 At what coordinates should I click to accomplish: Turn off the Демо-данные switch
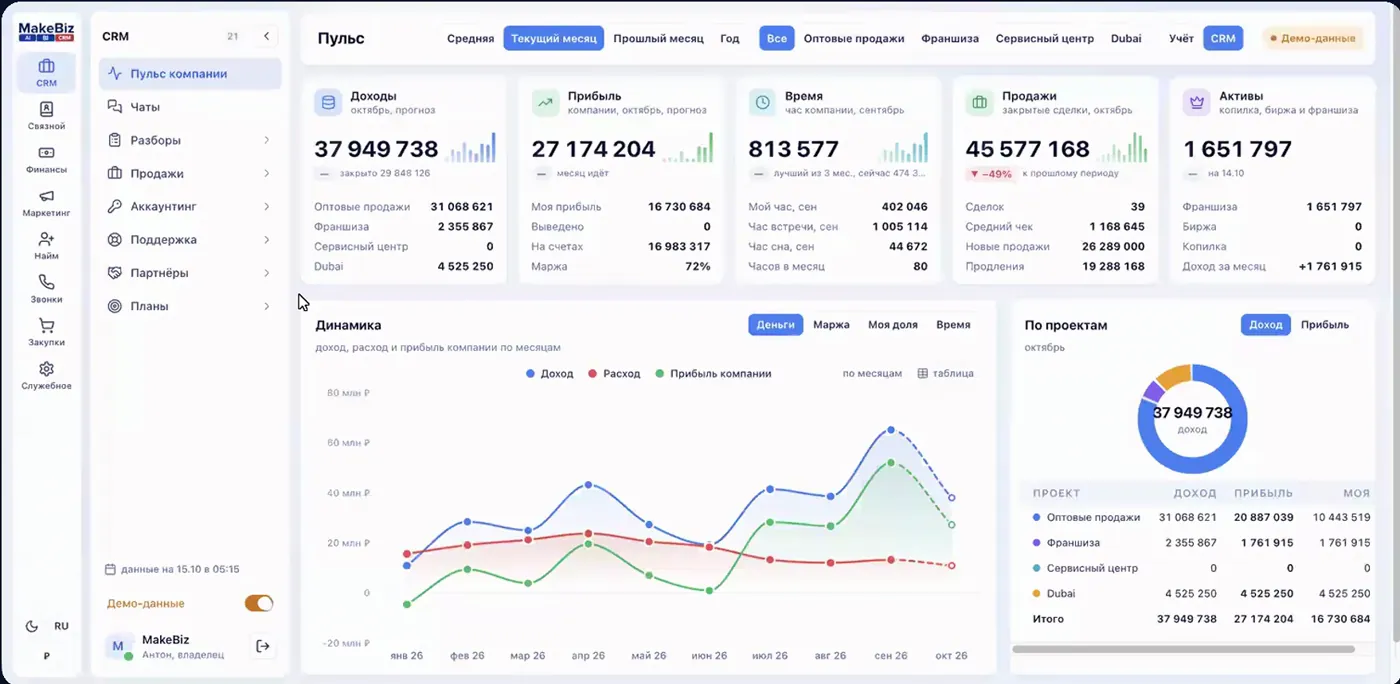pyautogui.click(x=259, y=603)
